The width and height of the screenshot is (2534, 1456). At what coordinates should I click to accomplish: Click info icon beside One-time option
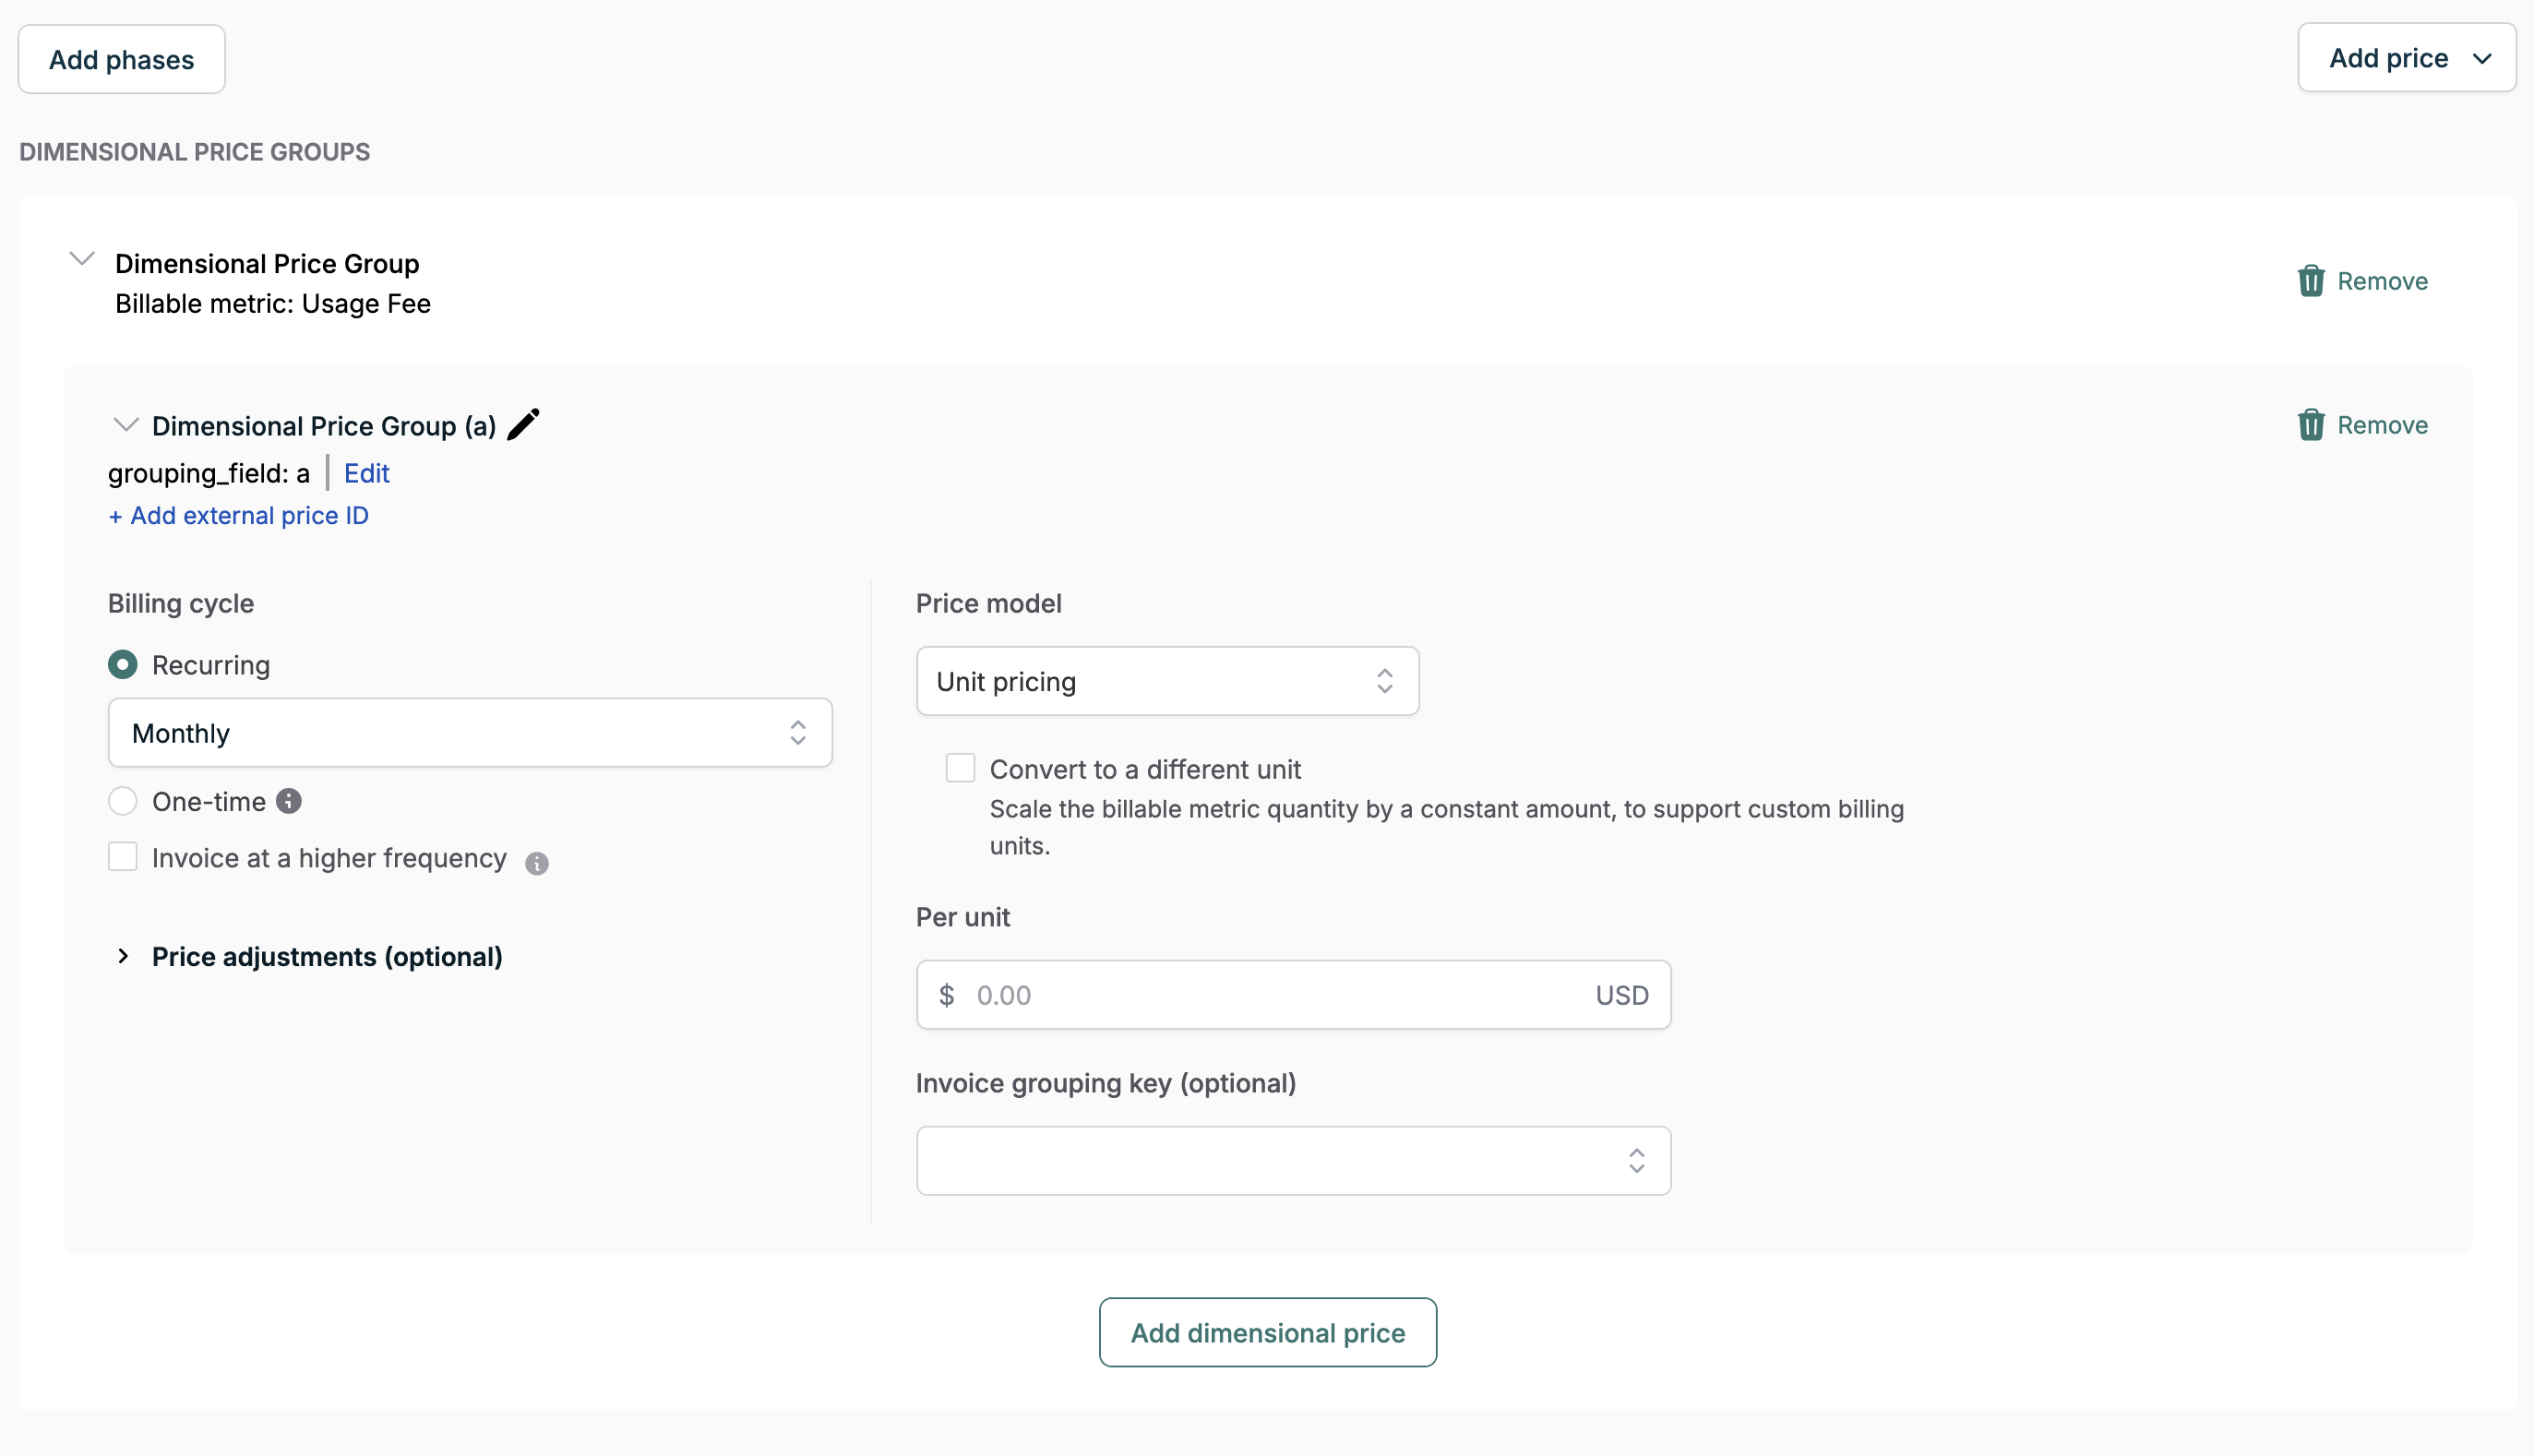coord(289,801)
